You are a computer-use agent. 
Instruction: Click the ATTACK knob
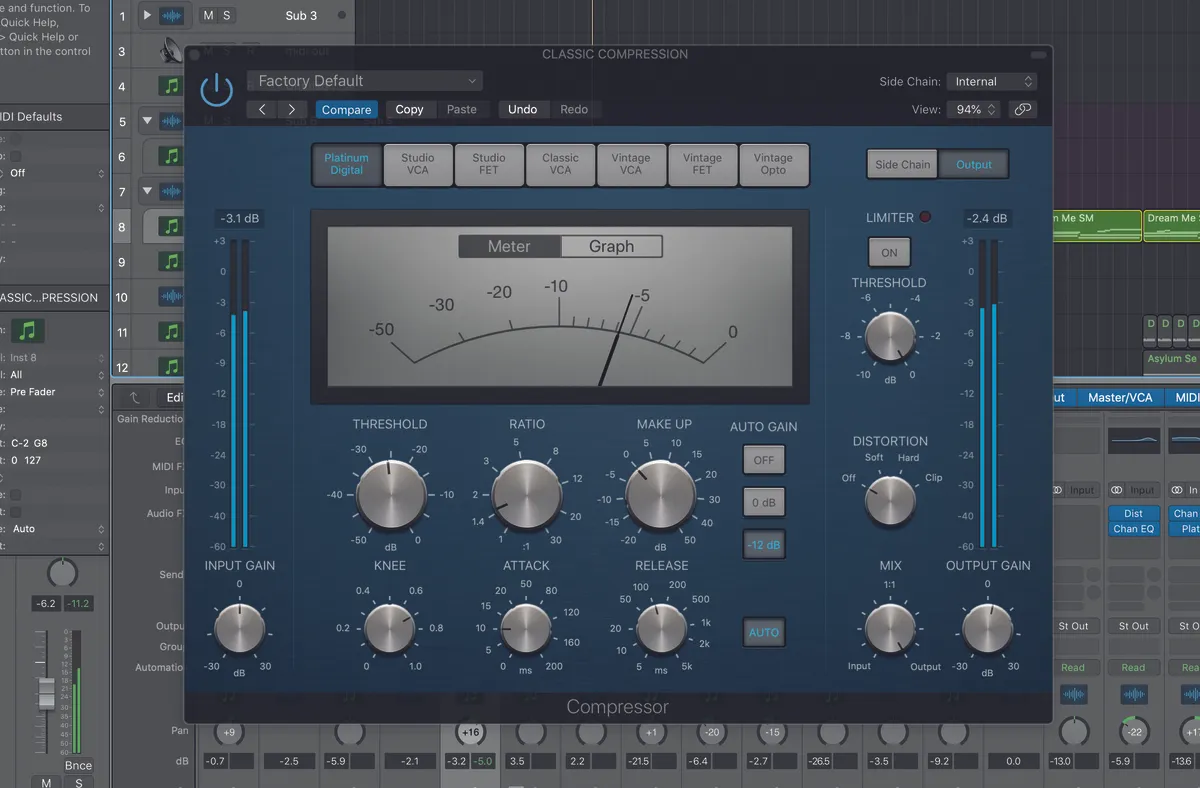point(526,628)
